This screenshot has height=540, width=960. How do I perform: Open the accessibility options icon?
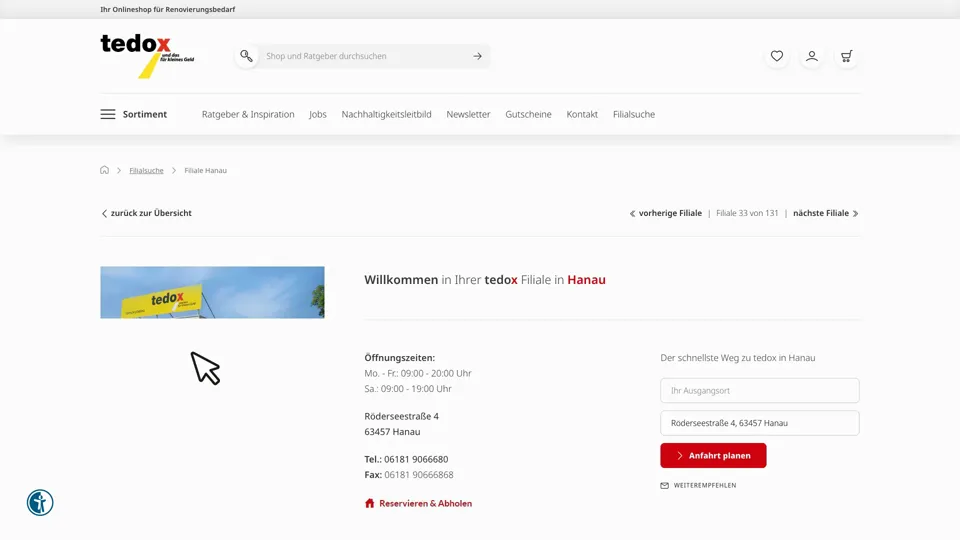[40, 503]
